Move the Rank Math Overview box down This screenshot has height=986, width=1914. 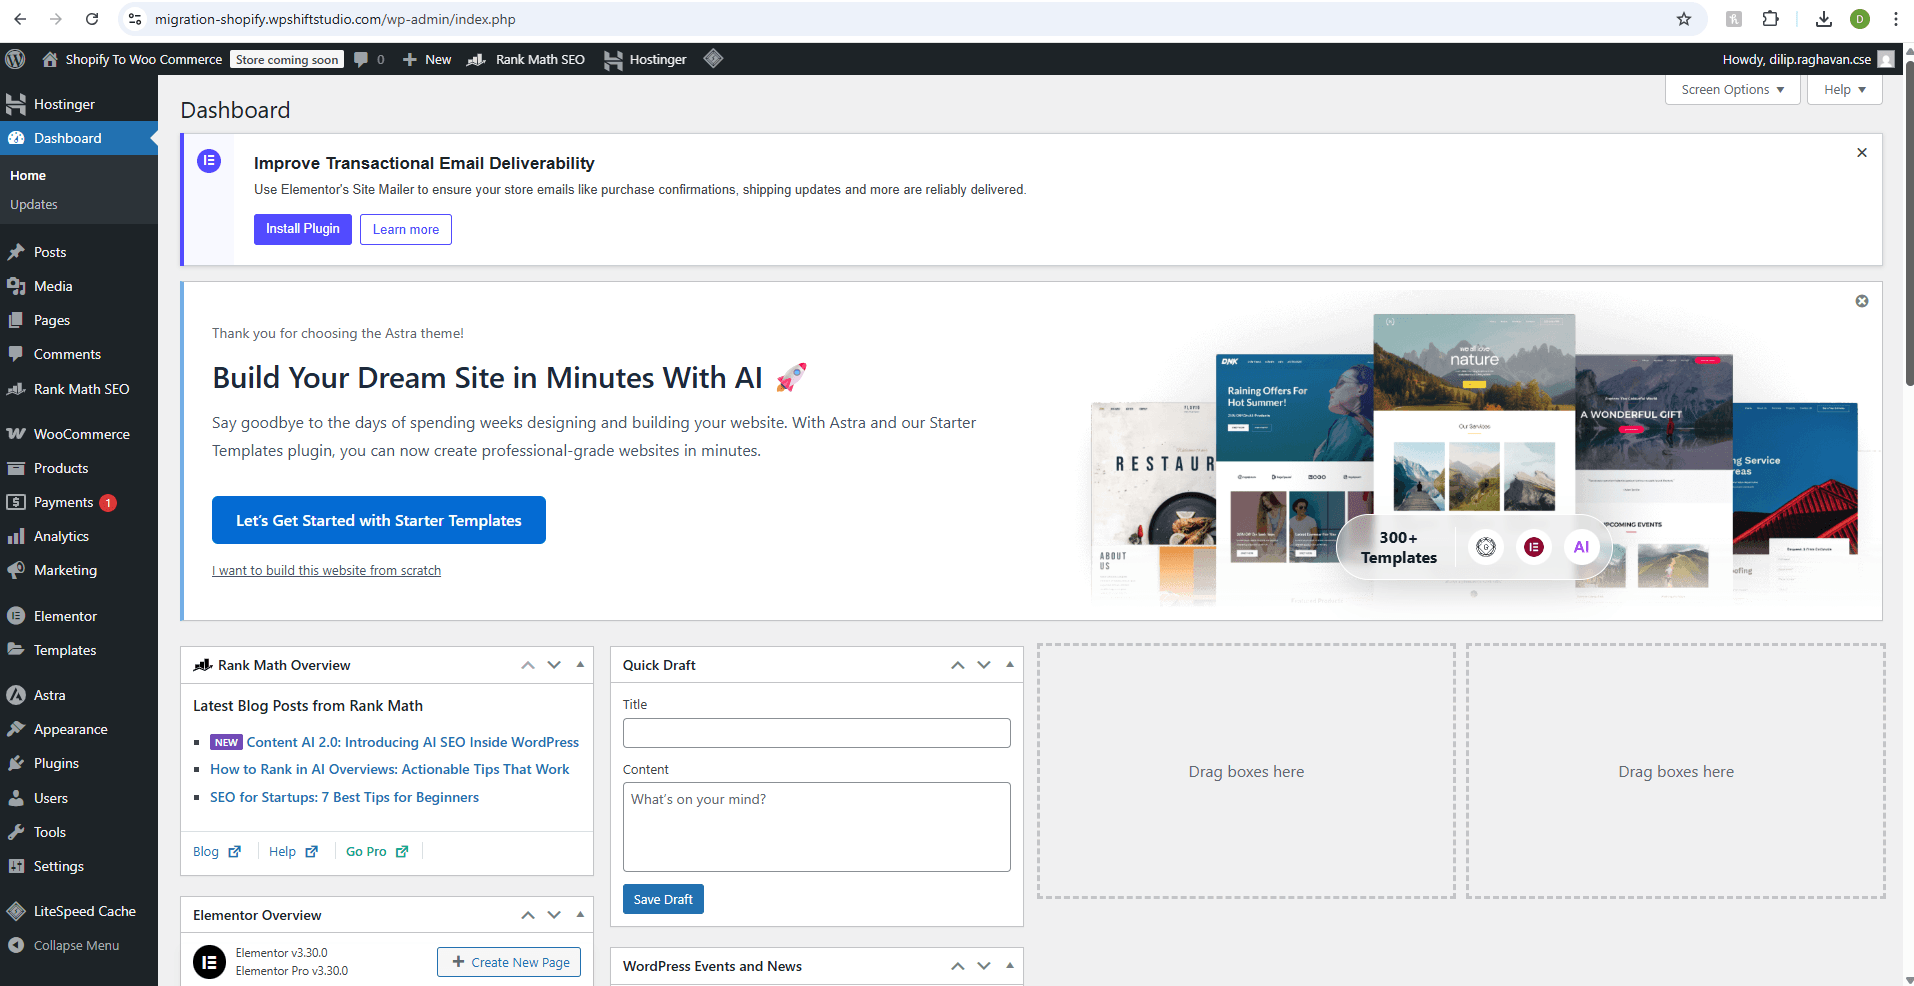554,665
